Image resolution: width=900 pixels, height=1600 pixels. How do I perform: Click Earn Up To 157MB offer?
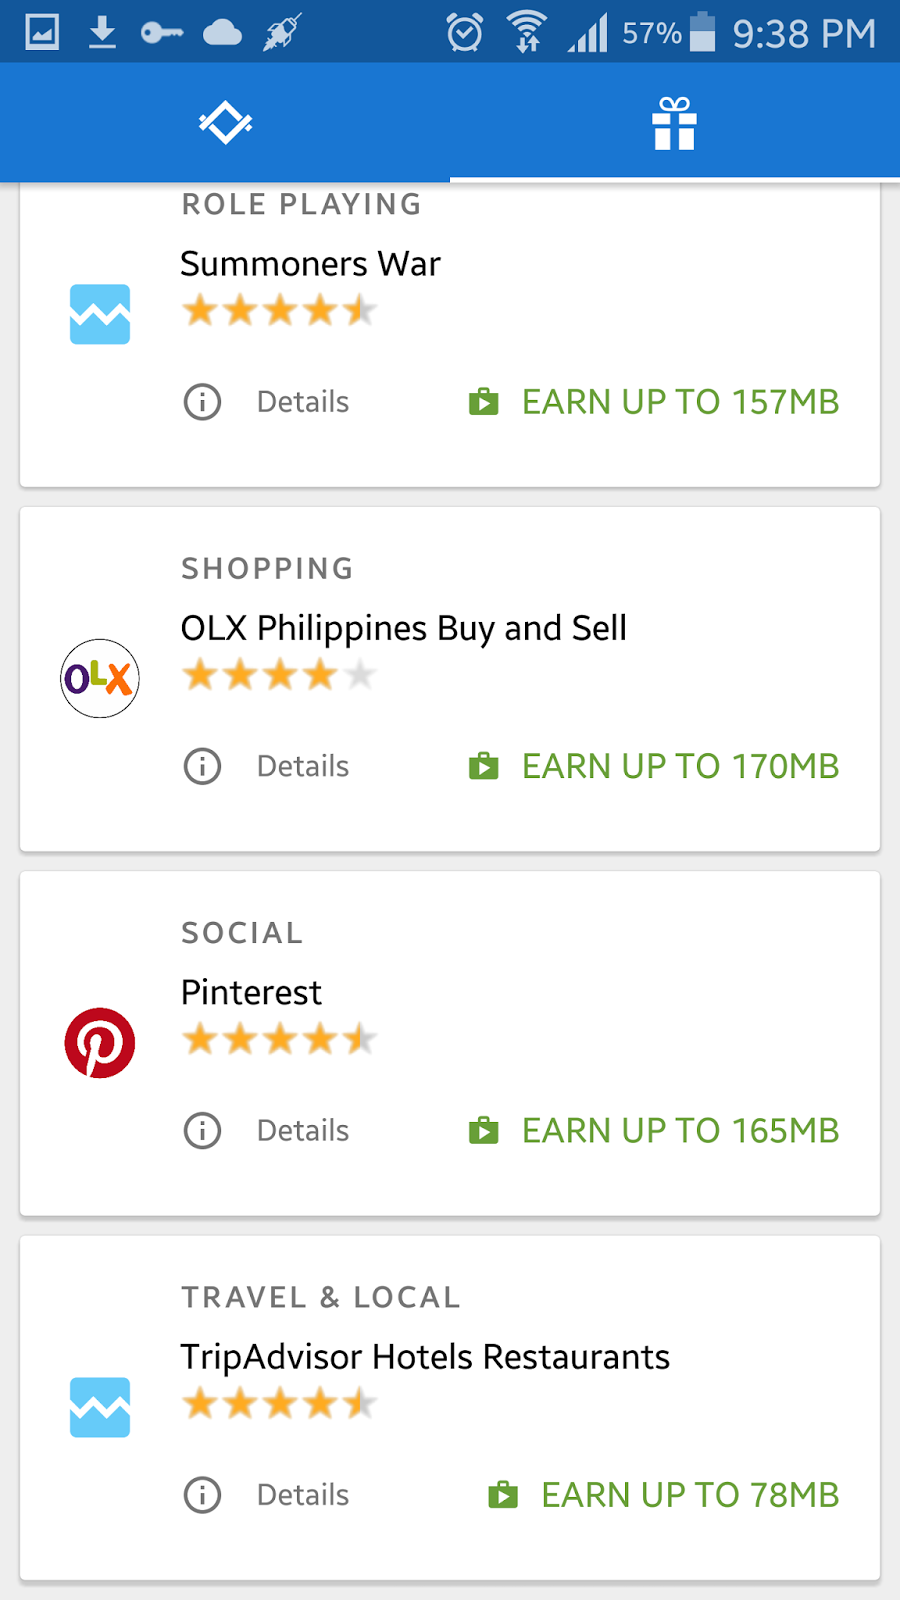click(654, 402)
